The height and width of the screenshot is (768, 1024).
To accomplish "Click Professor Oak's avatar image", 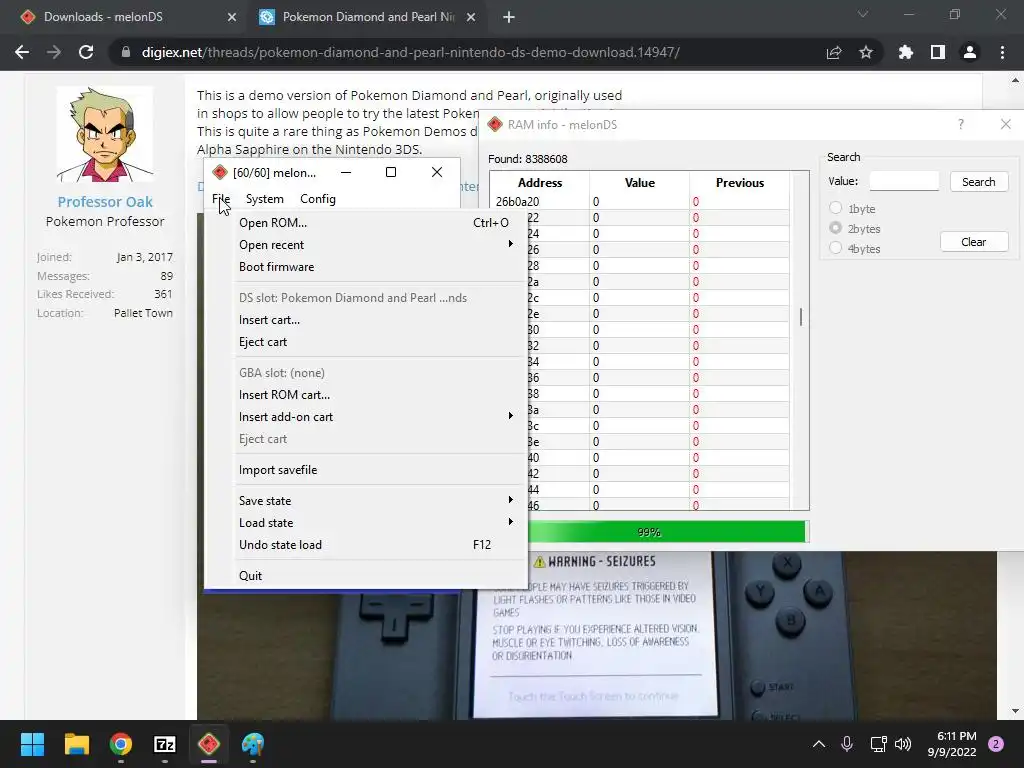I will pos(105,135).
